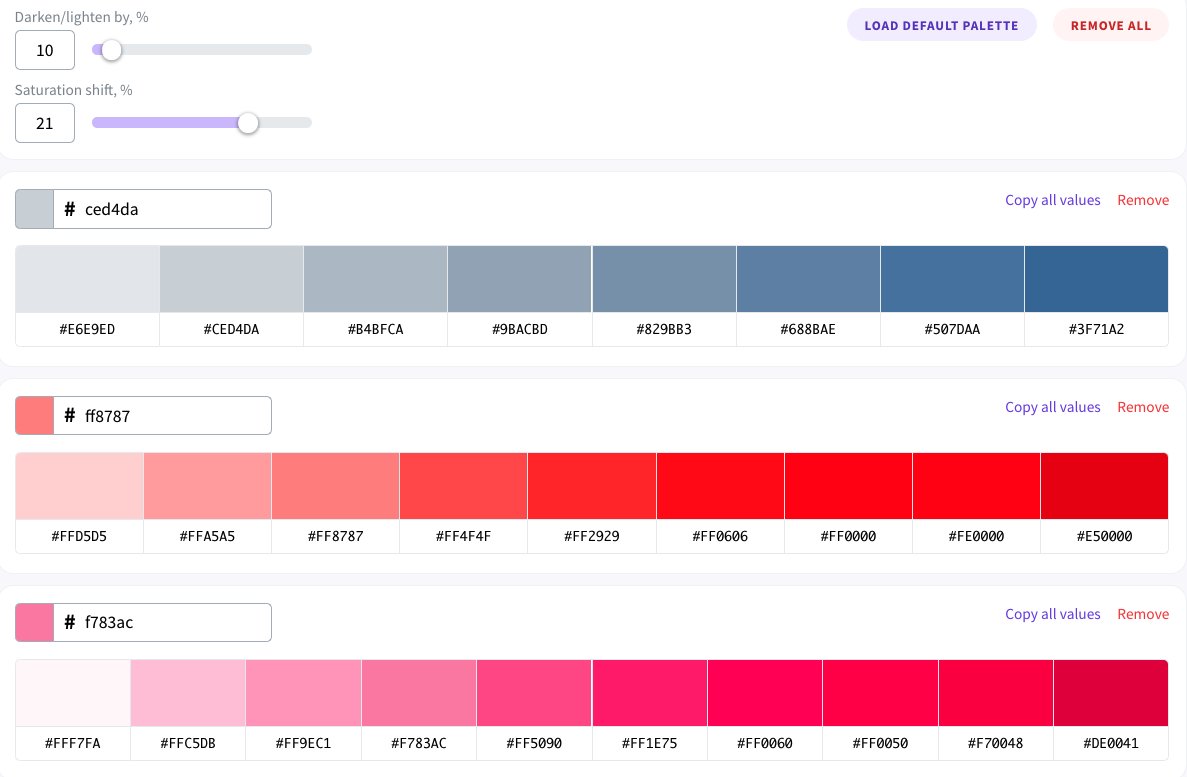Select the #688BAE color swatch

pos(808,279)
